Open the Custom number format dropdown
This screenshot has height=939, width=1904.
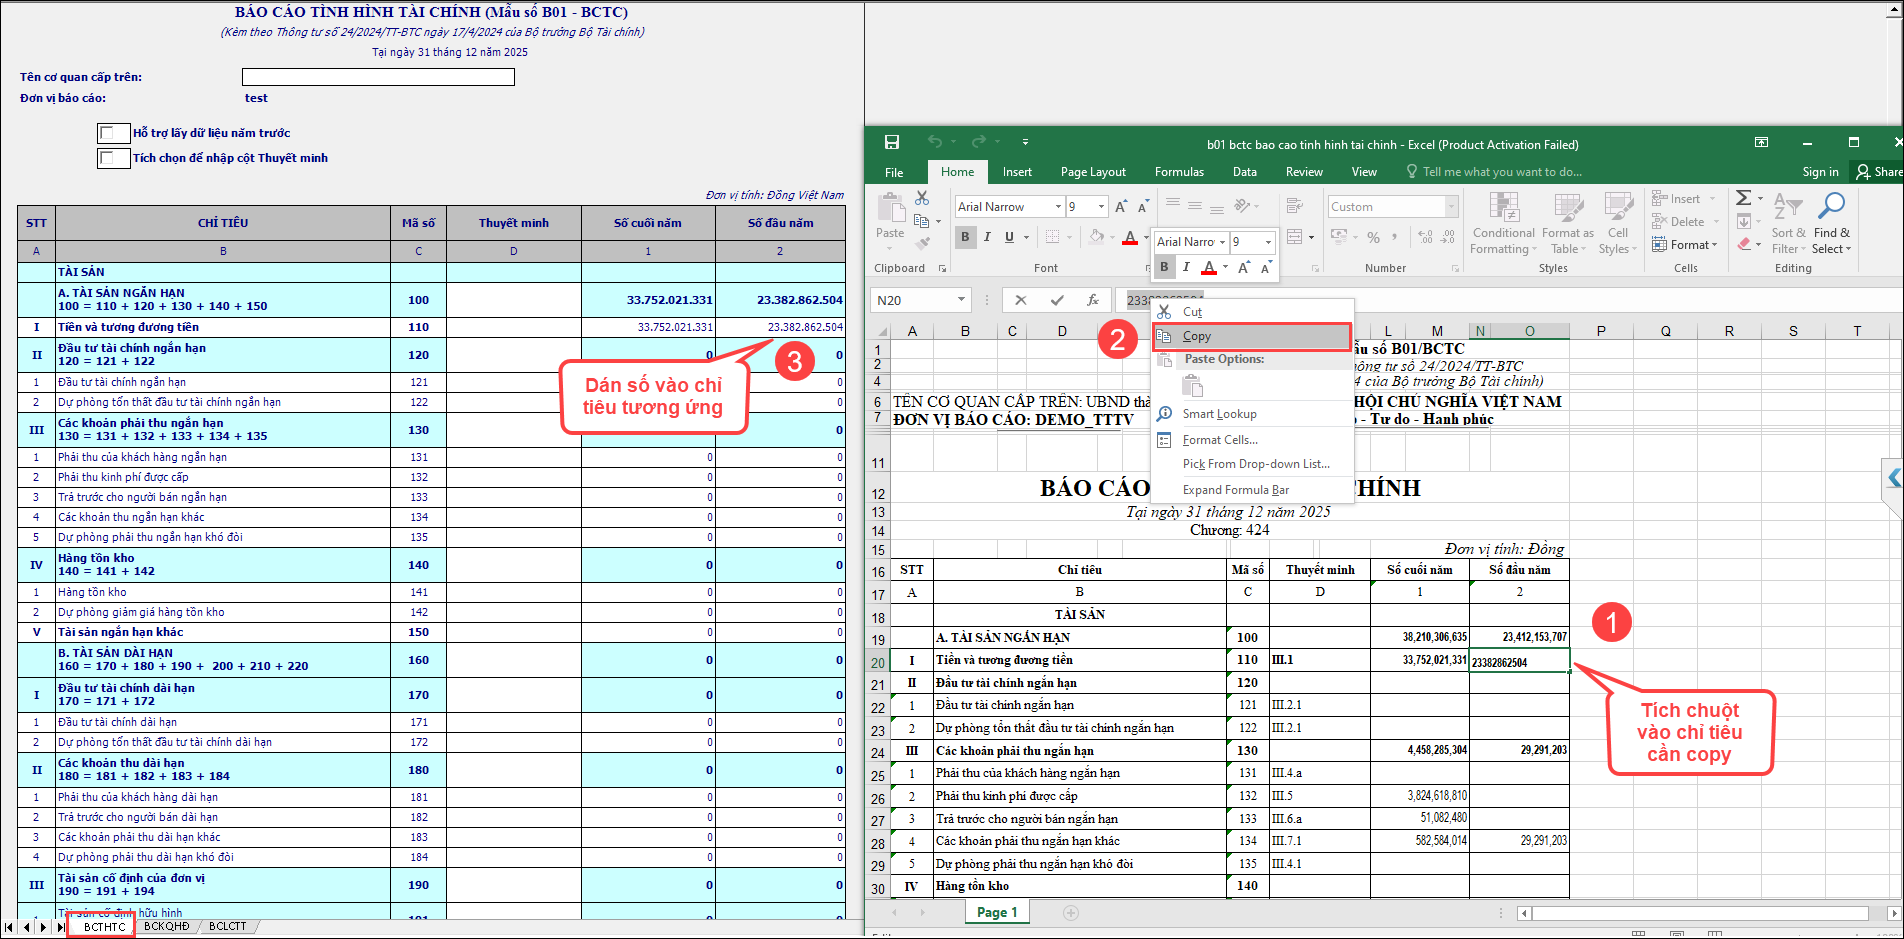coord(1451,207)
